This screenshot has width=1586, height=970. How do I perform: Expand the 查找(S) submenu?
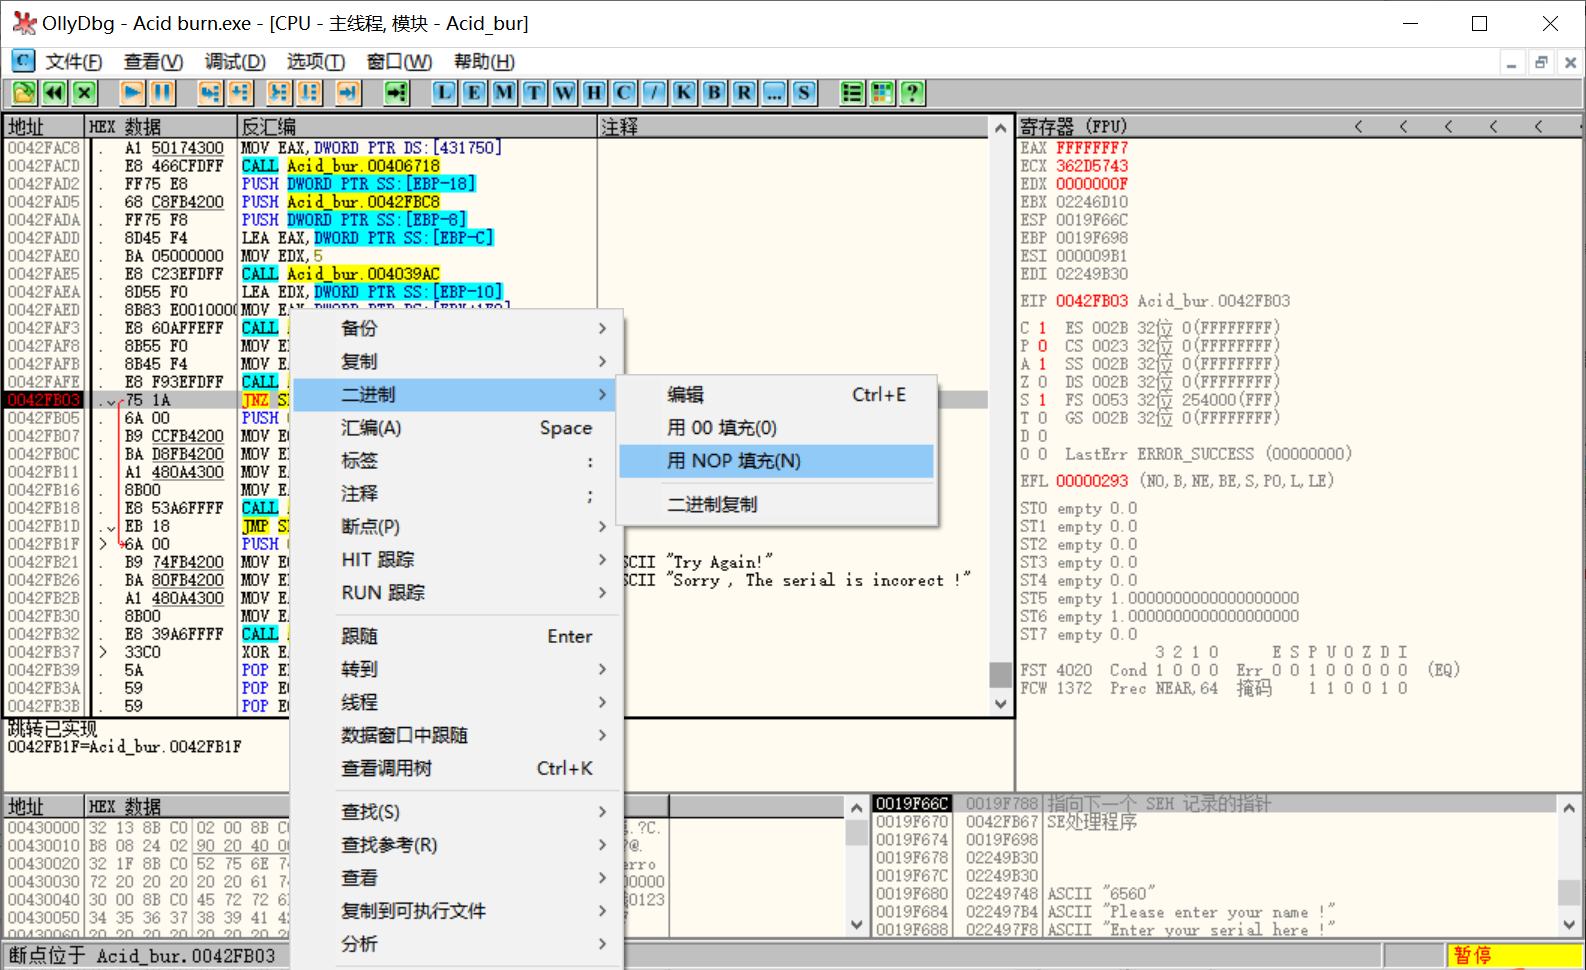click(x=456, y=812)
